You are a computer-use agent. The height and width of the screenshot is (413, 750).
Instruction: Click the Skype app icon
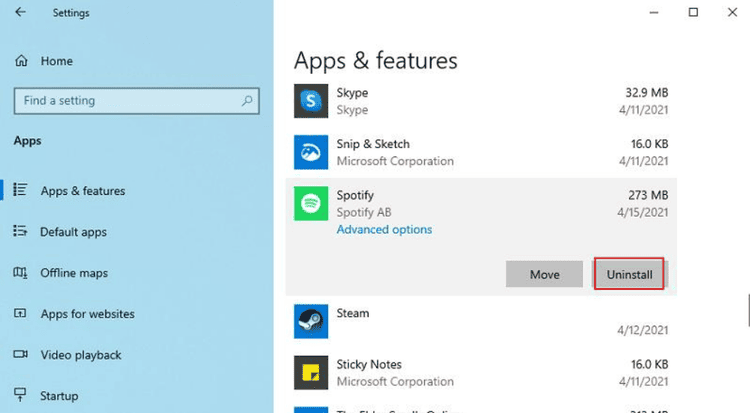pyautogui.click(x=311, y=101)
